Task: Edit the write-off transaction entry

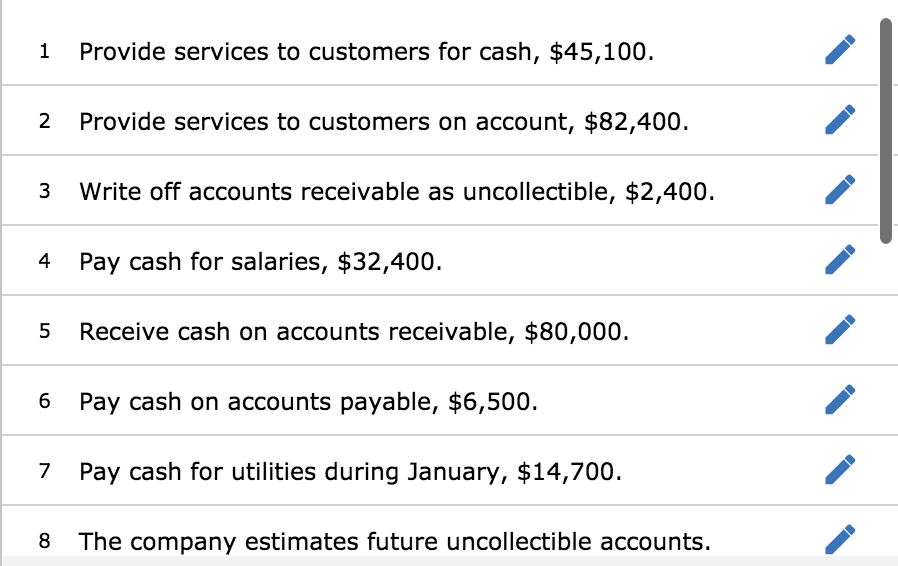Action: [840, 190]
